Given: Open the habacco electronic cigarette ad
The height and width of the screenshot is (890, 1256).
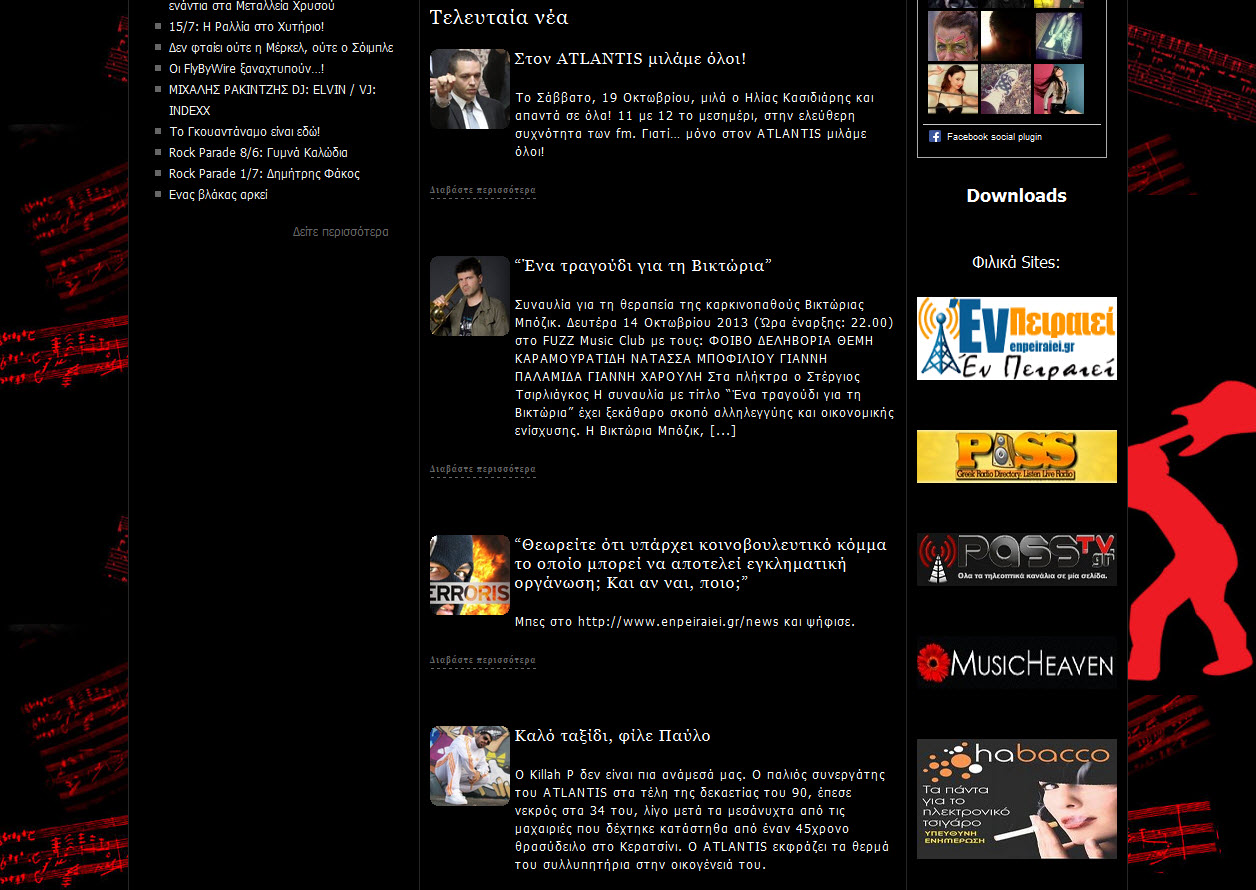Looking at the screenshot, I should [x=1016, y=798].
